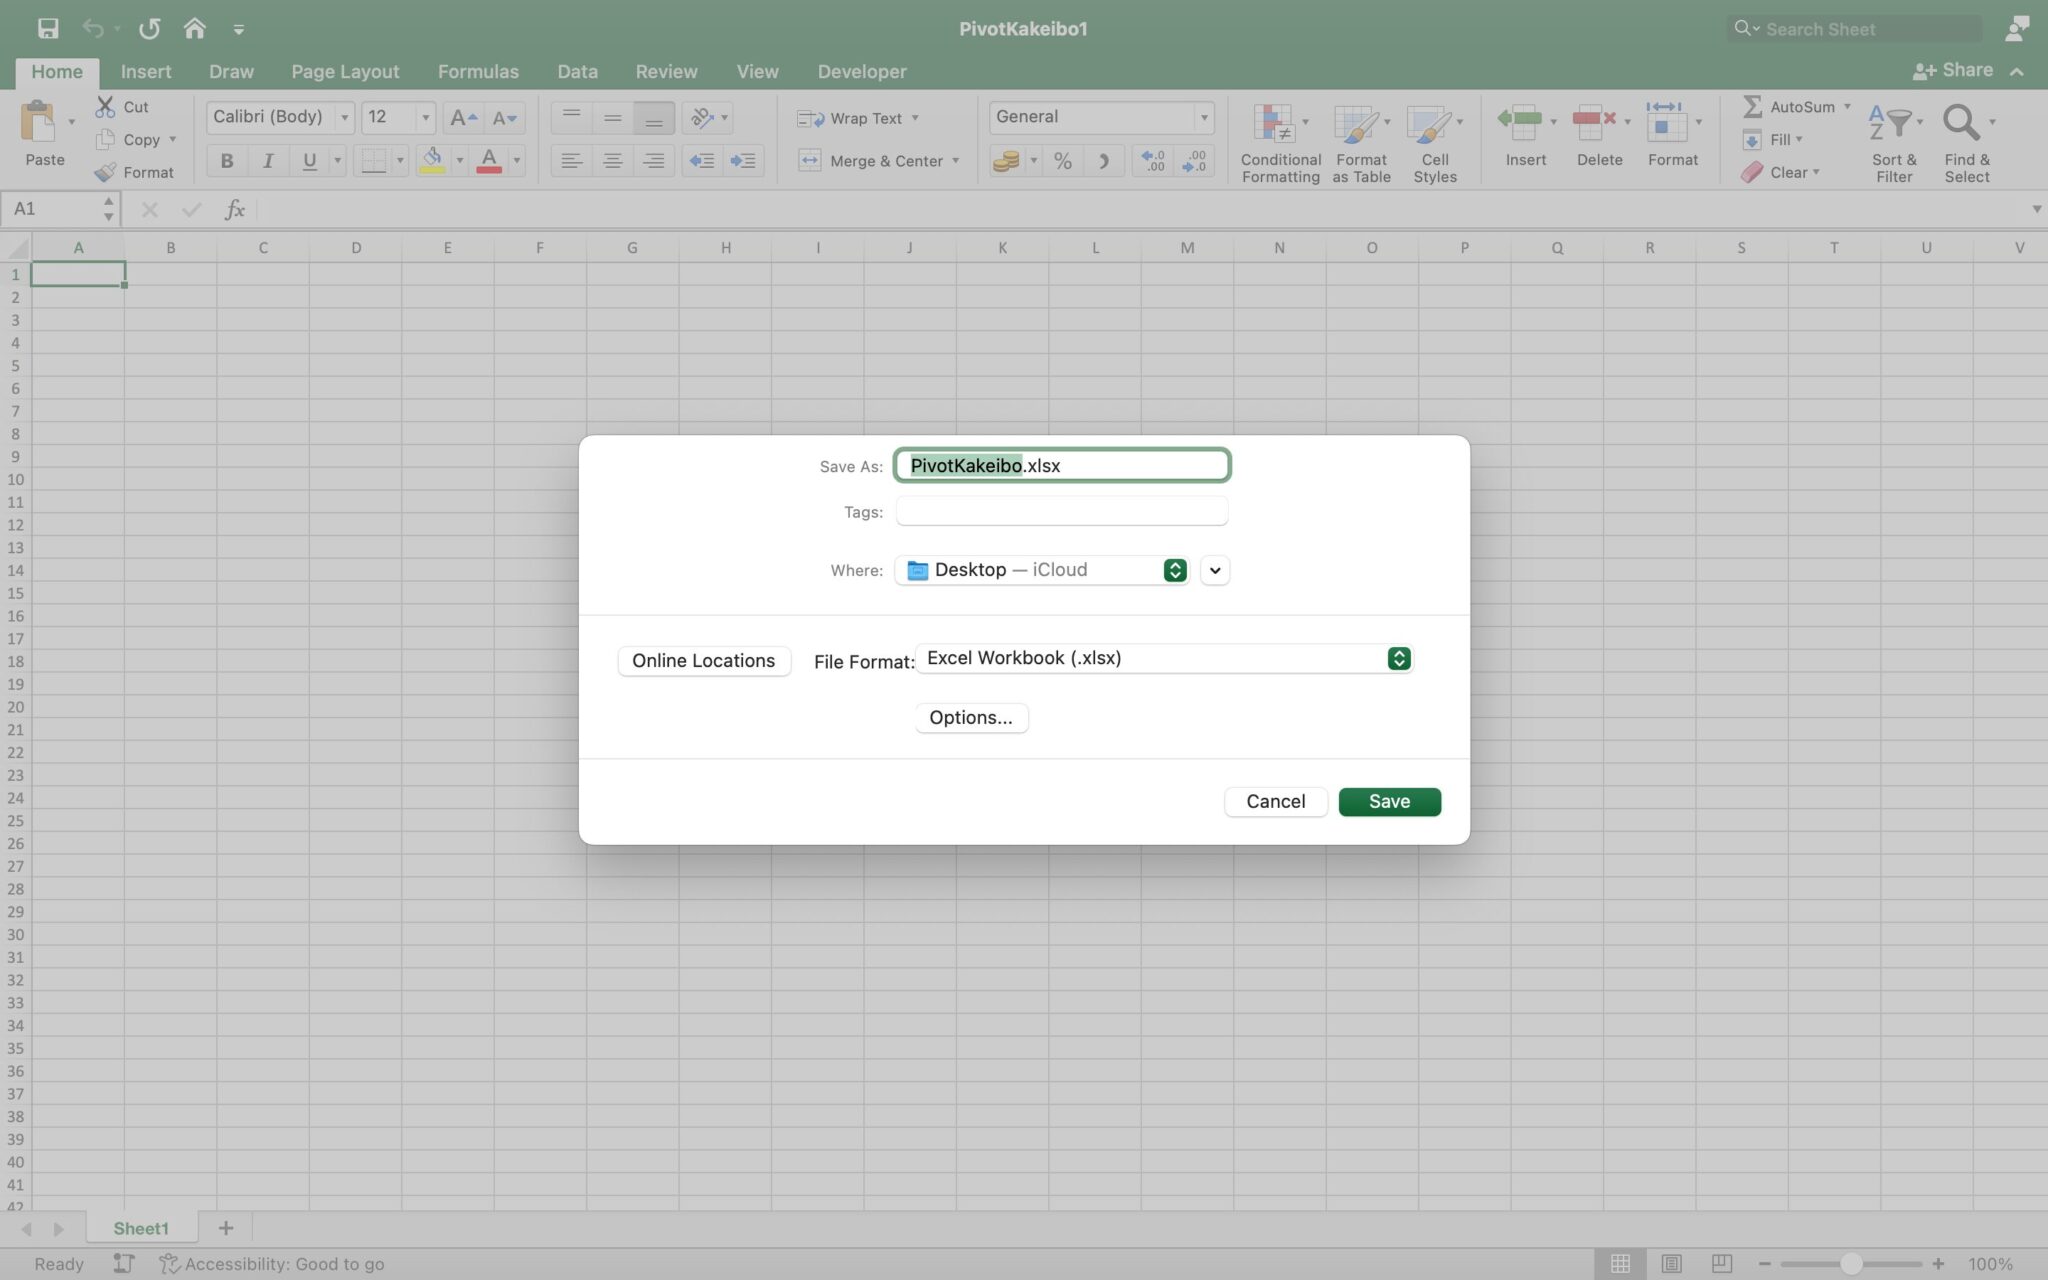
Task: Click the AutoSum icon
Action: [1753, 106]
